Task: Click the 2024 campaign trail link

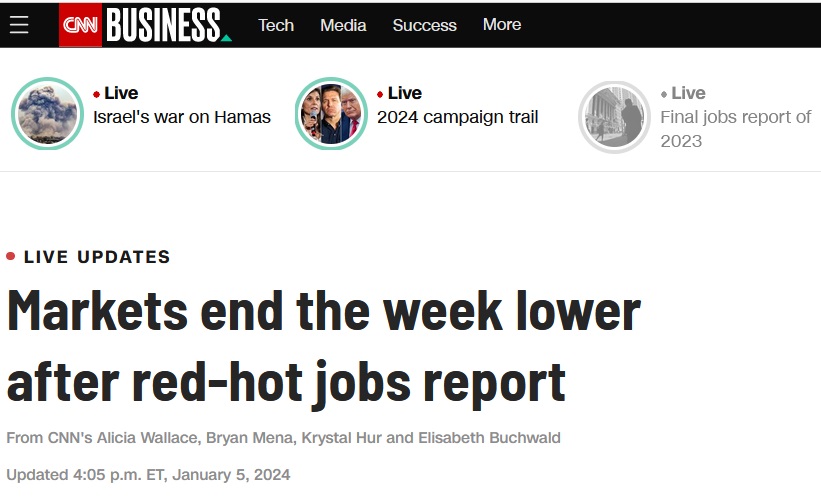Action: tap(457, 117)
